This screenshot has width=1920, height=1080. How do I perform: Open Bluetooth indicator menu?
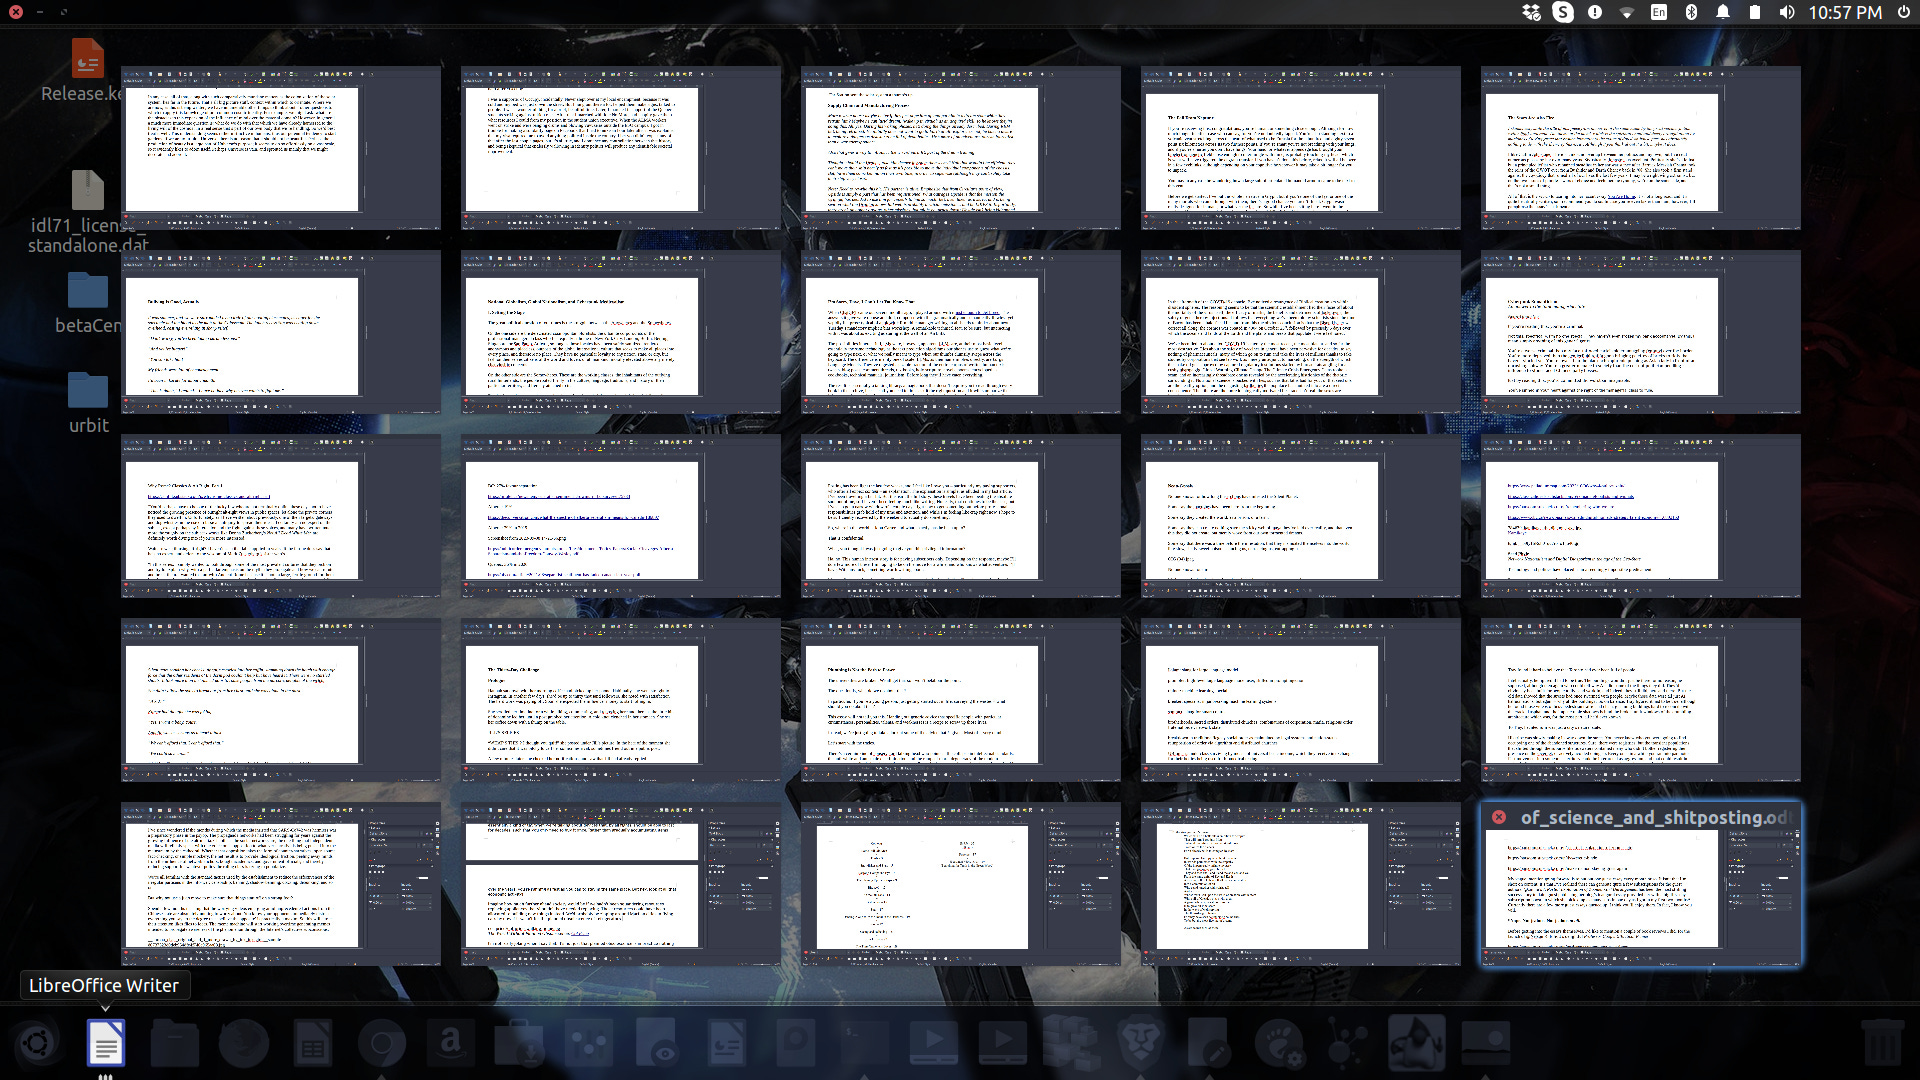click(1691, 12)
